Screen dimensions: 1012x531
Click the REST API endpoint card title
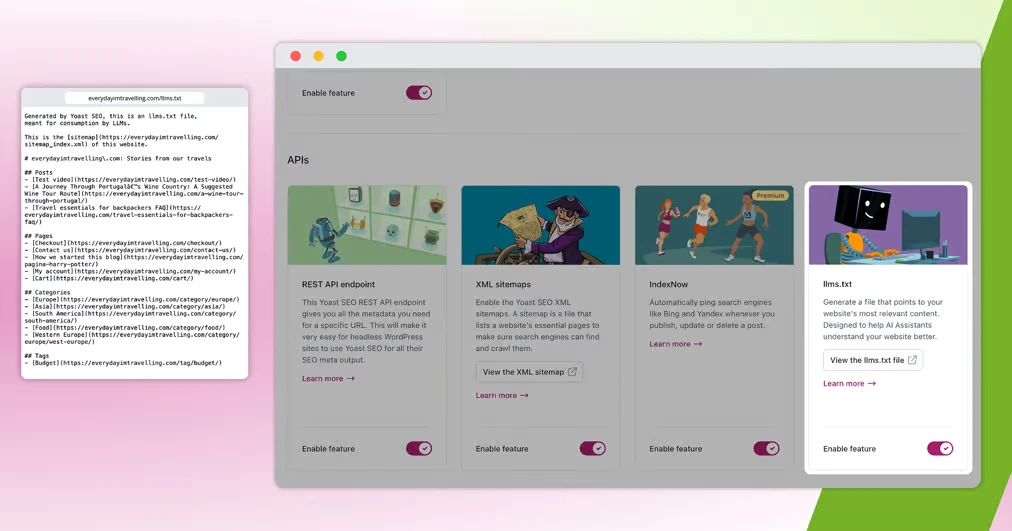point(338,284)
